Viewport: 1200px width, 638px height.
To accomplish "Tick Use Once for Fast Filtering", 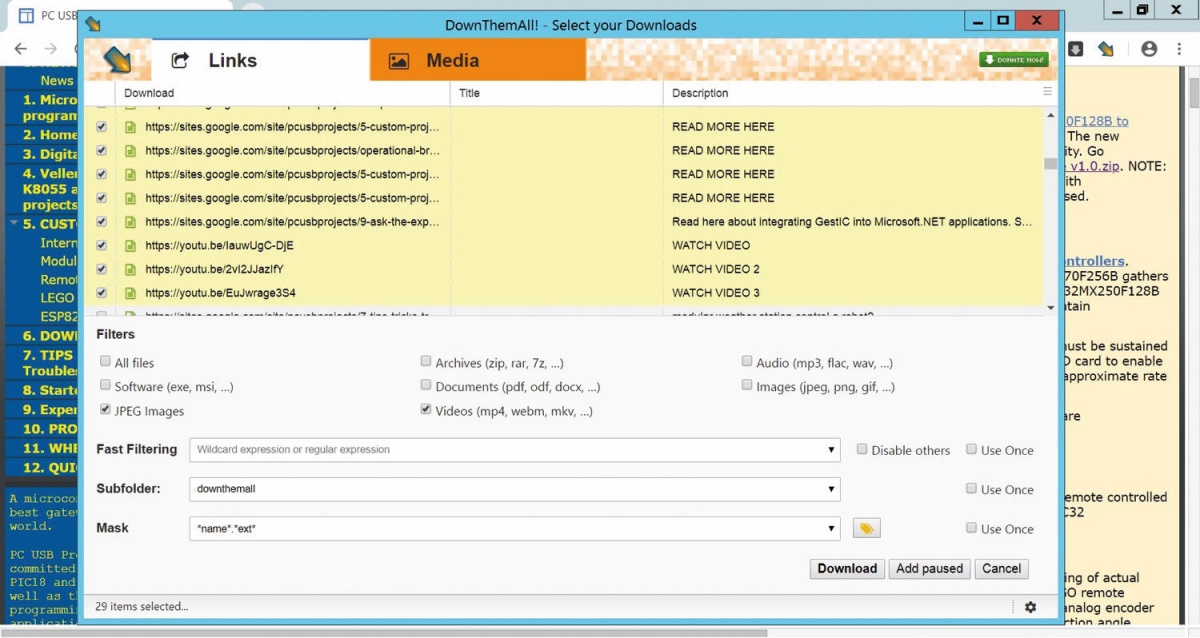I will click(971, 449).
